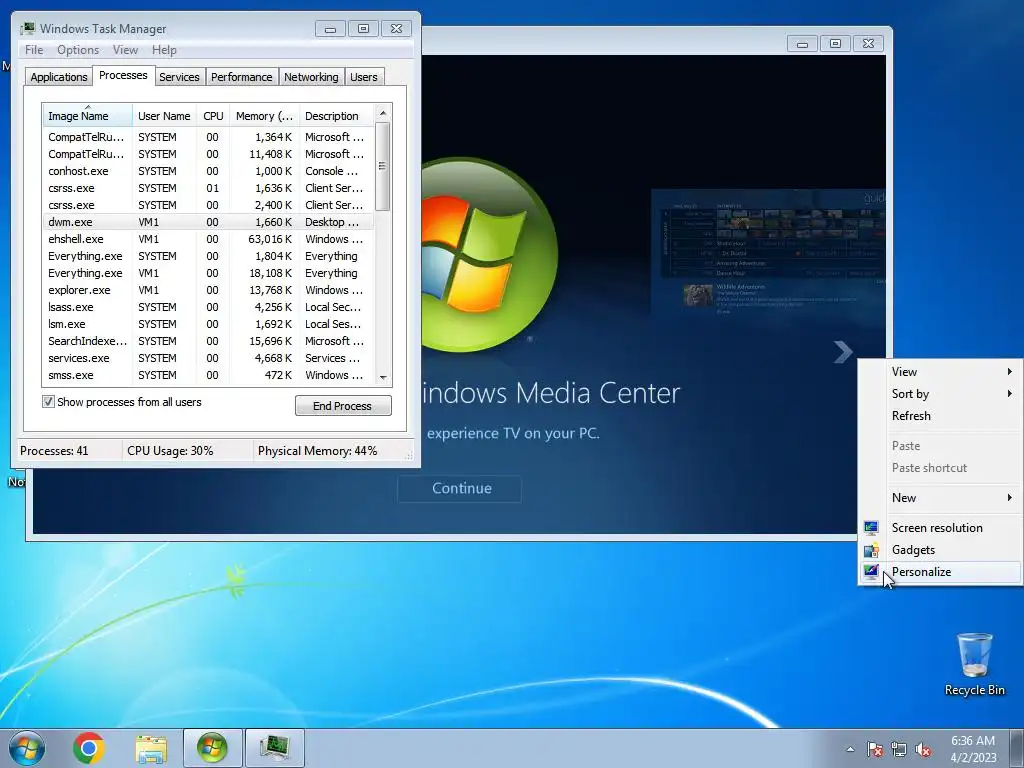The width and height of the screenshot is (1024, 768).
Task: Select the ehshell.exe process row
Action: [x=208, y=239]
